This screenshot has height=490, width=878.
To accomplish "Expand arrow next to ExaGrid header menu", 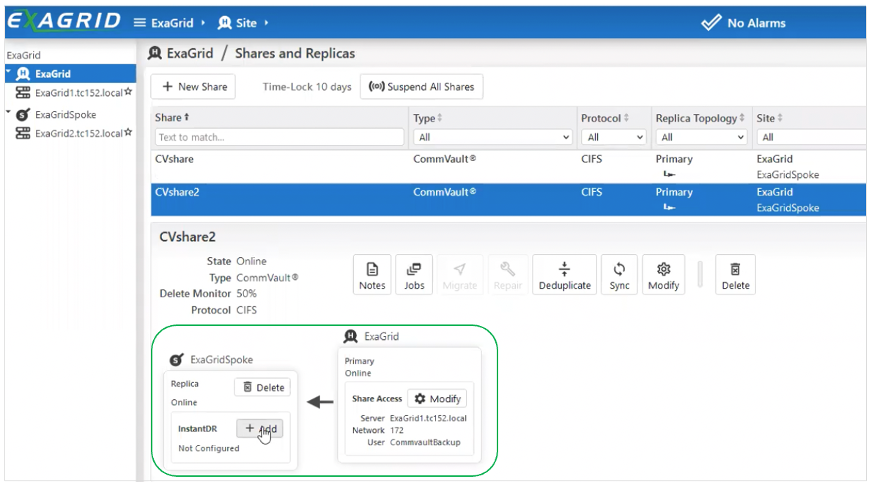I will (x=203, y=23).
